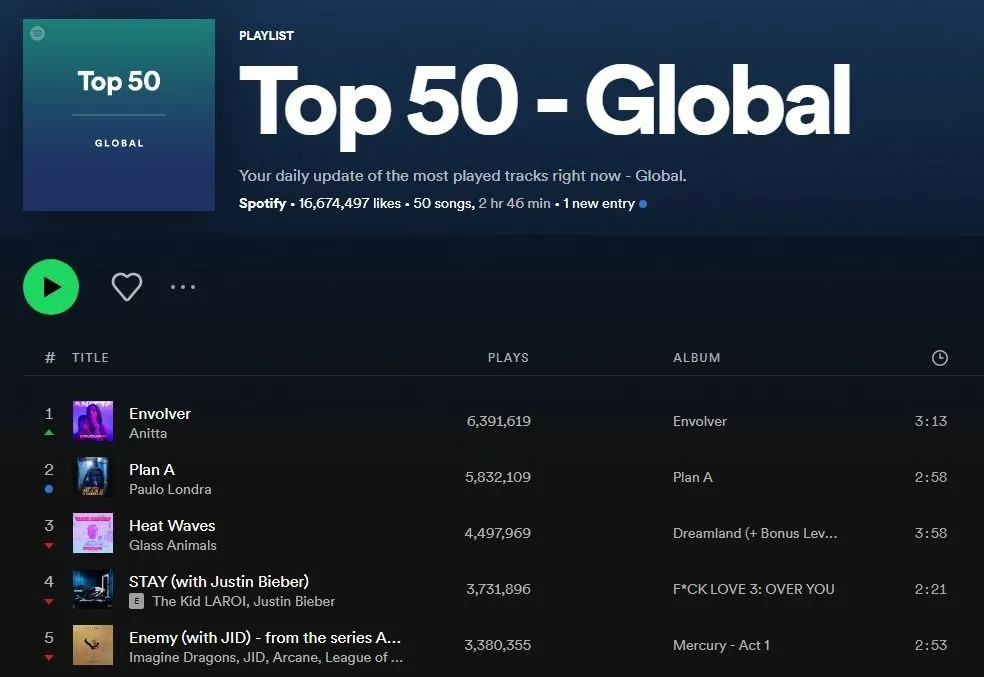Click the Spotify logo on the cover
The image size is (984, 677).
point(38,33)
